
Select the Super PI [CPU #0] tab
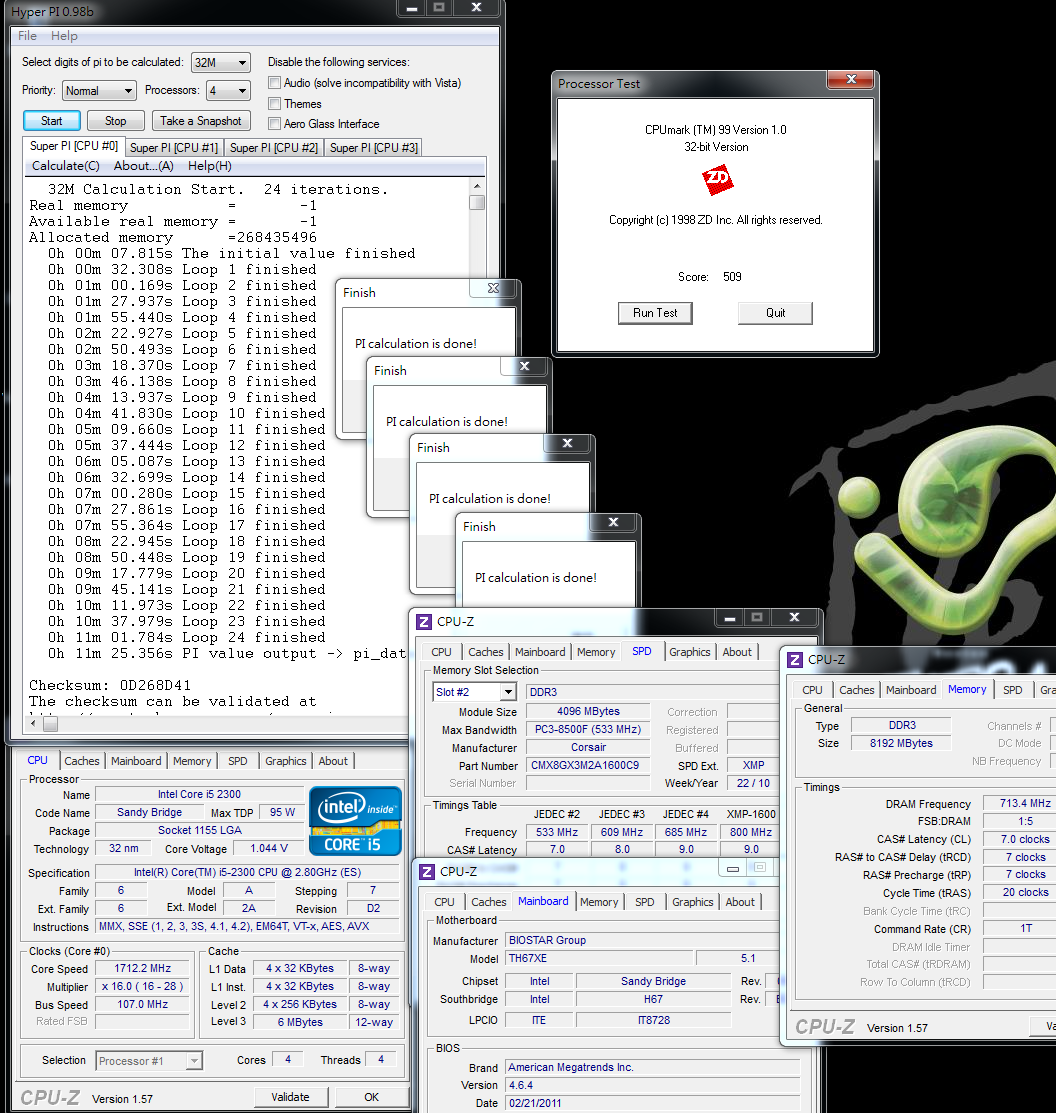(x=73, y=146)
